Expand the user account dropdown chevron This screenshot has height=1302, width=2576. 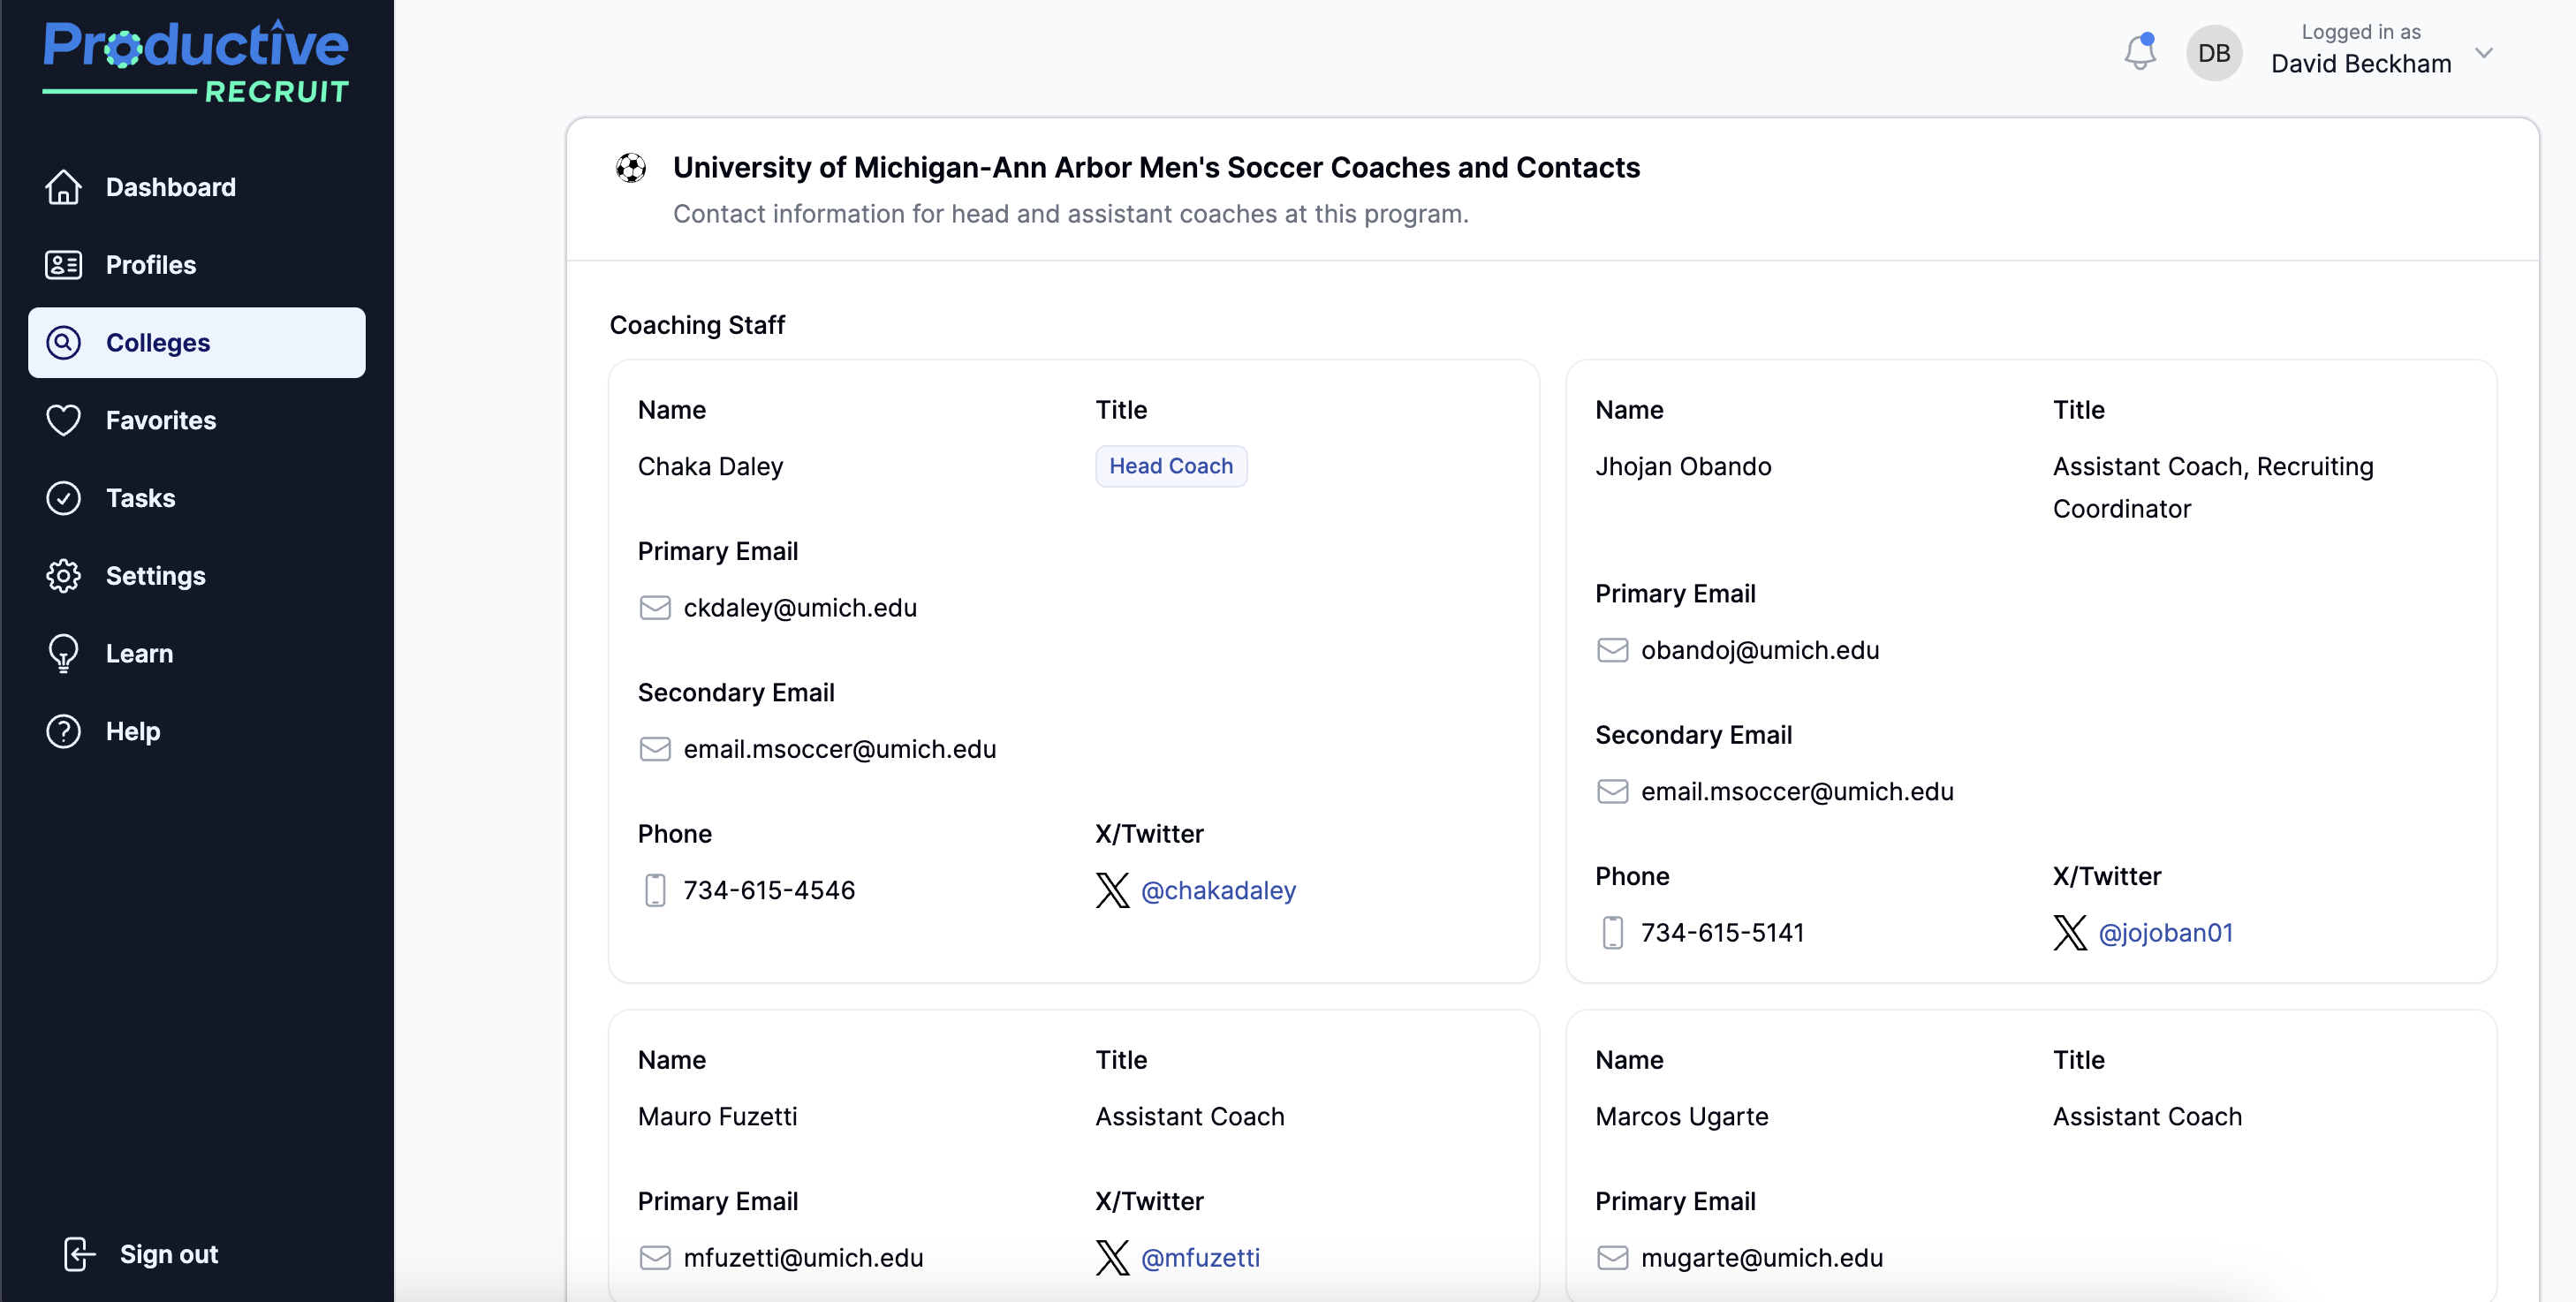point(2484,53)
